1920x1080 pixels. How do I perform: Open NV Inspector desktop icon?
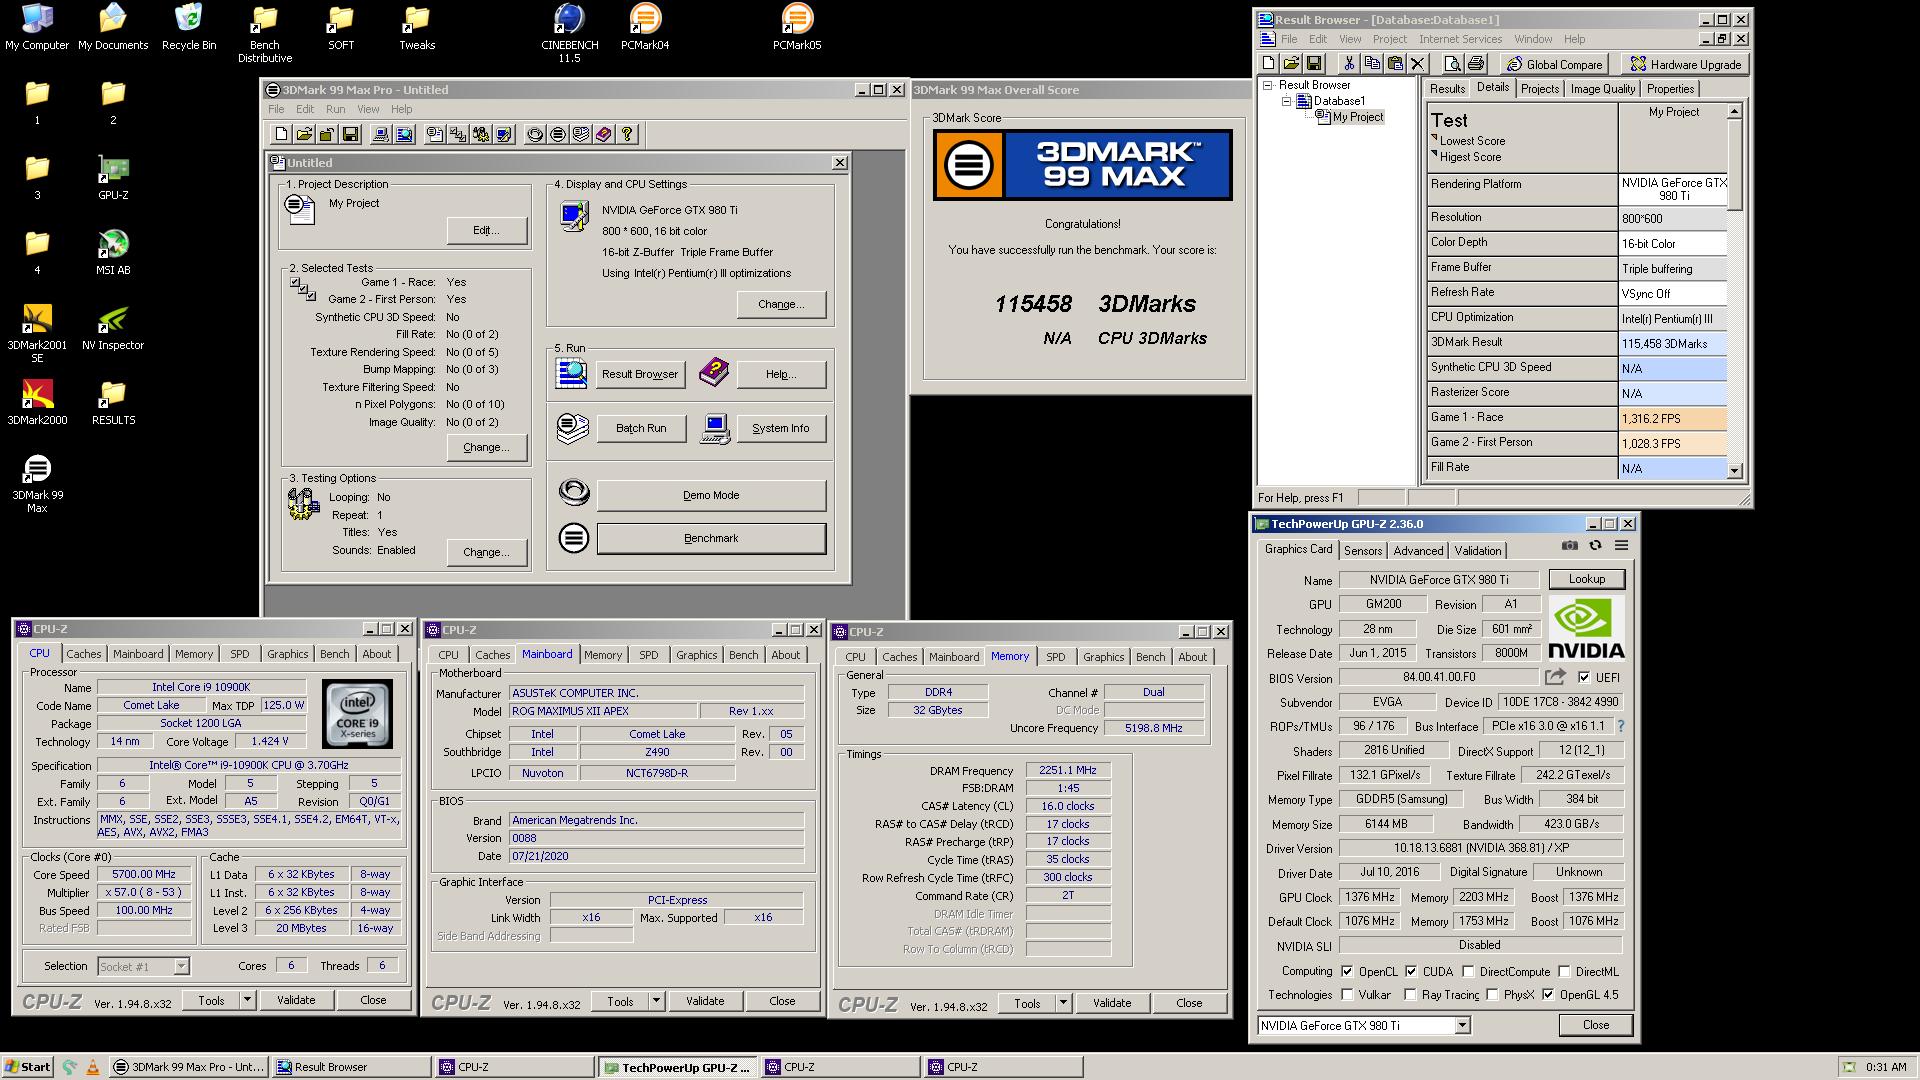pyautogui.click(x=113, y=327)
